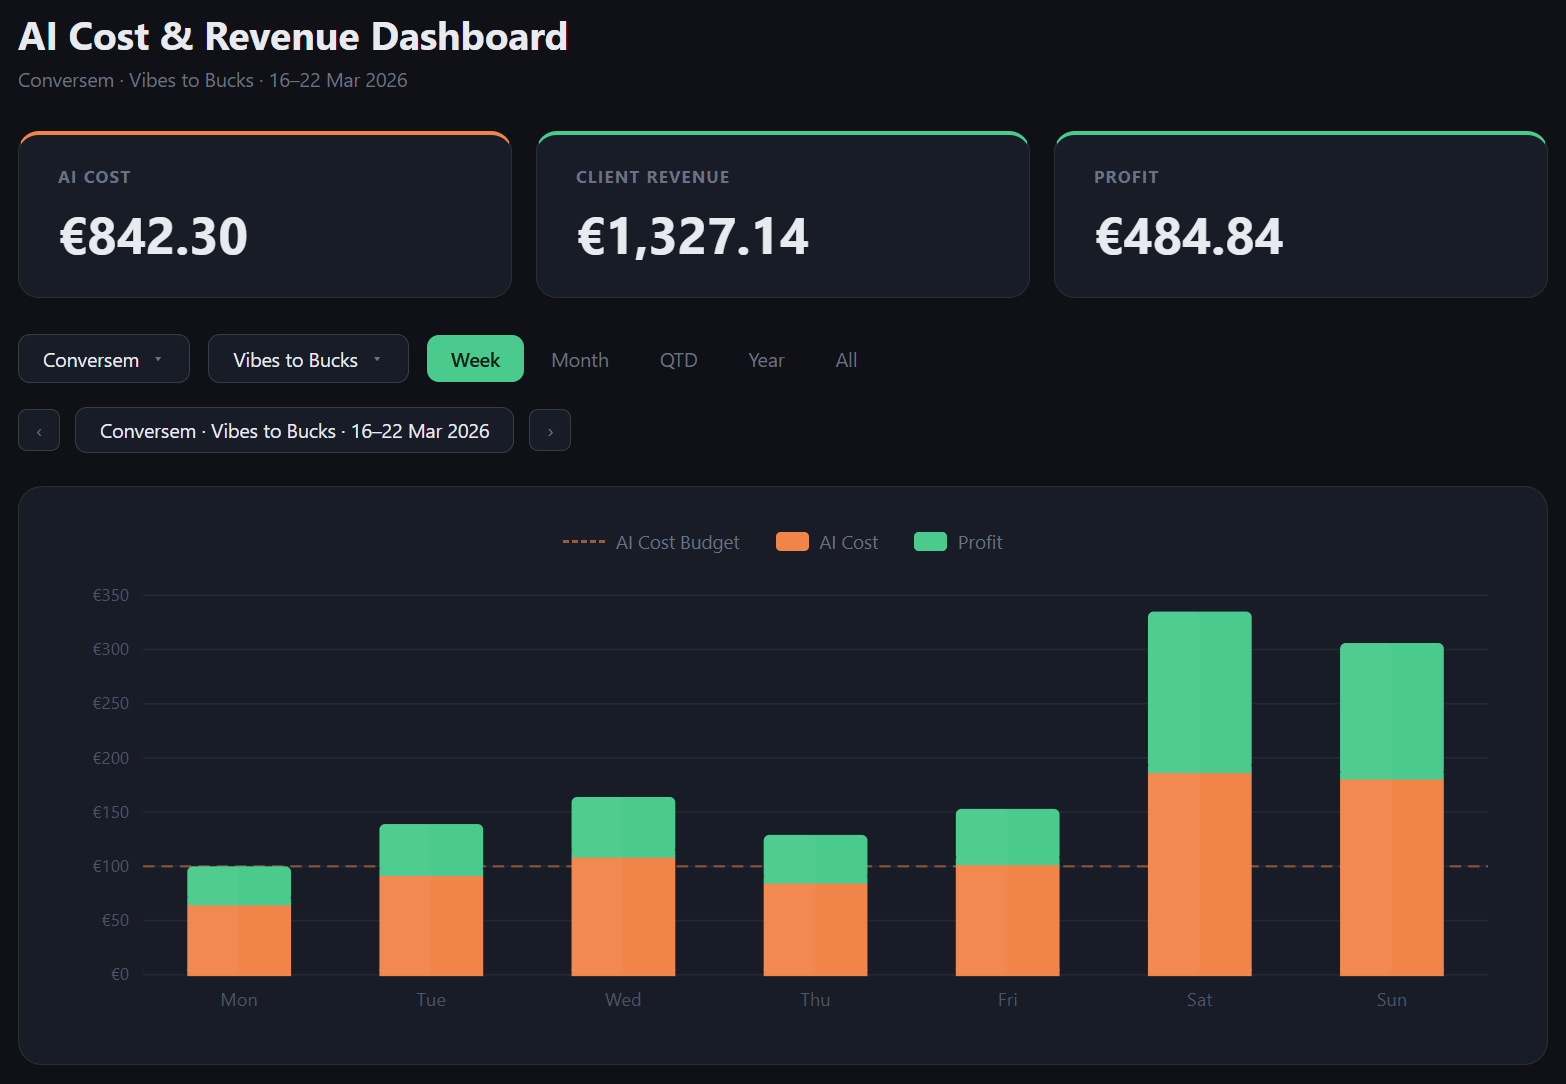Image resolution: width=1566 pixels, height=1084 pixels.
Task: Toggle AI Cost series visibility in legend
Action: (791, 541)
